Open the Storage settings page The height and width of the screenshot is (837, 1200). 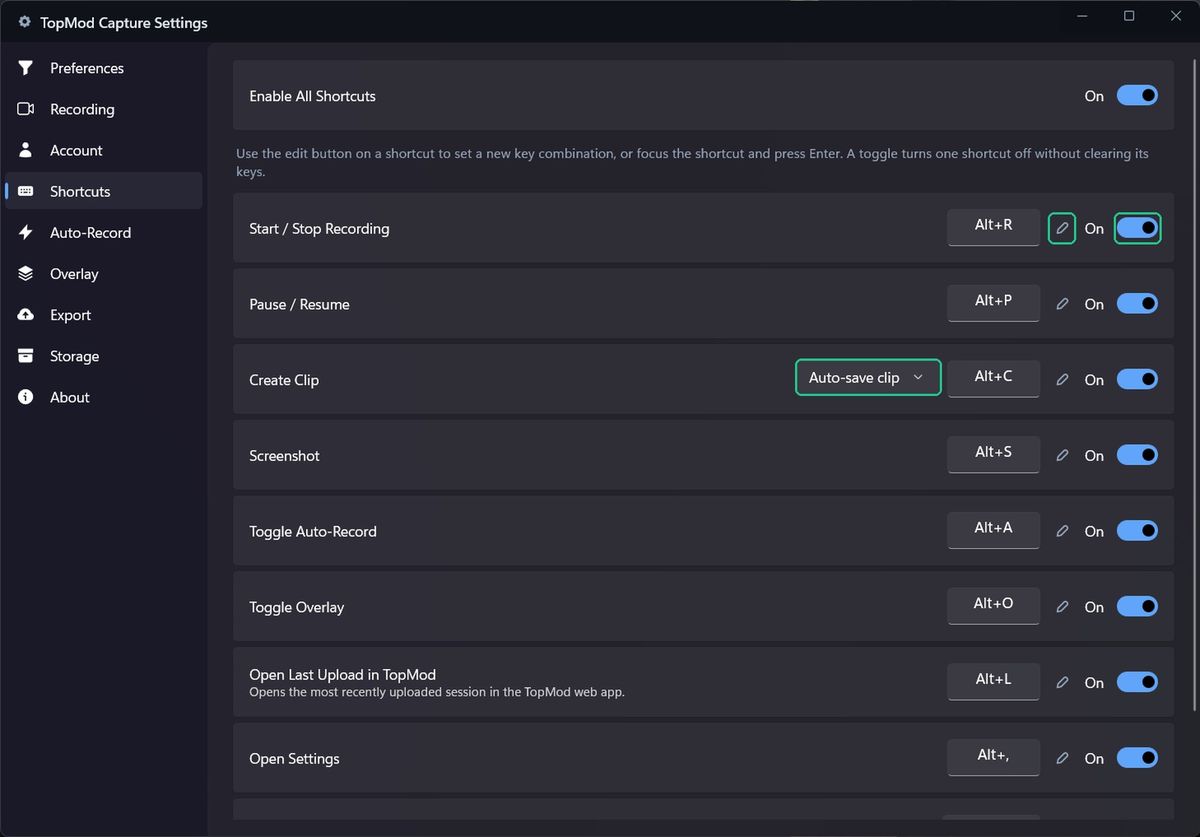point(103,356)
